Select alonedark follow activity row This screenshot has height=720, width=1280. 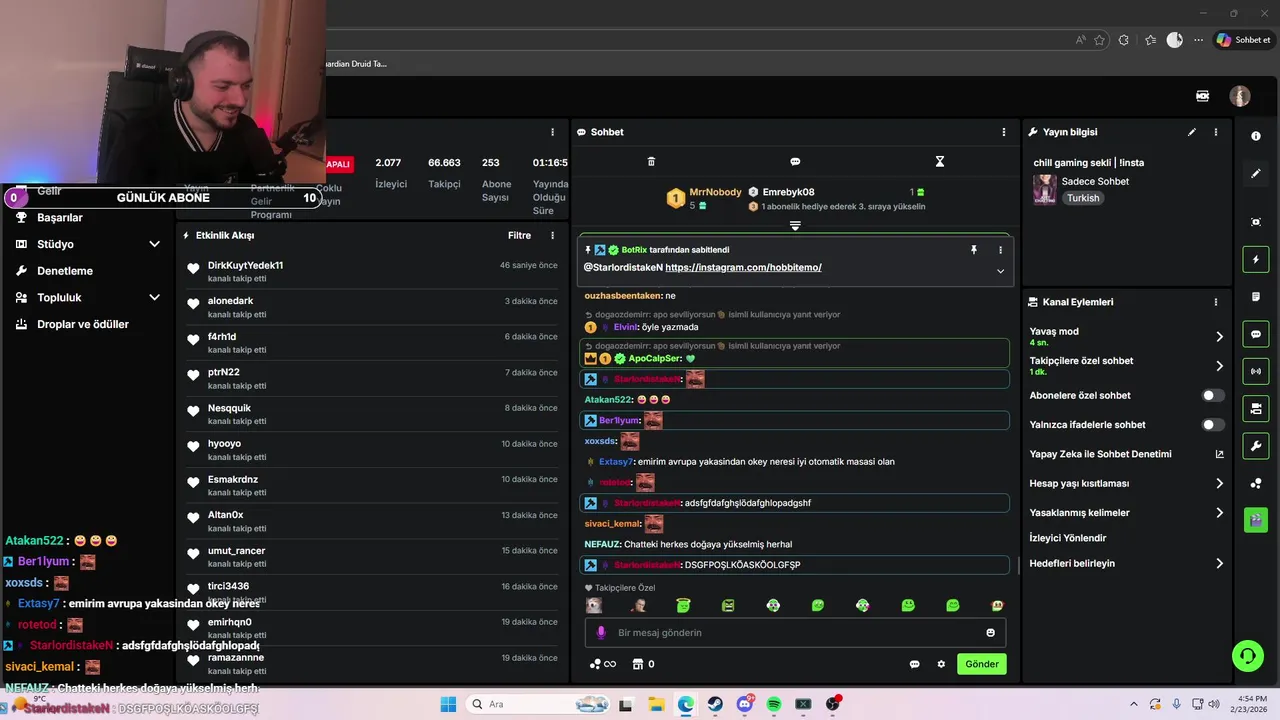click(x=372, y=307)
